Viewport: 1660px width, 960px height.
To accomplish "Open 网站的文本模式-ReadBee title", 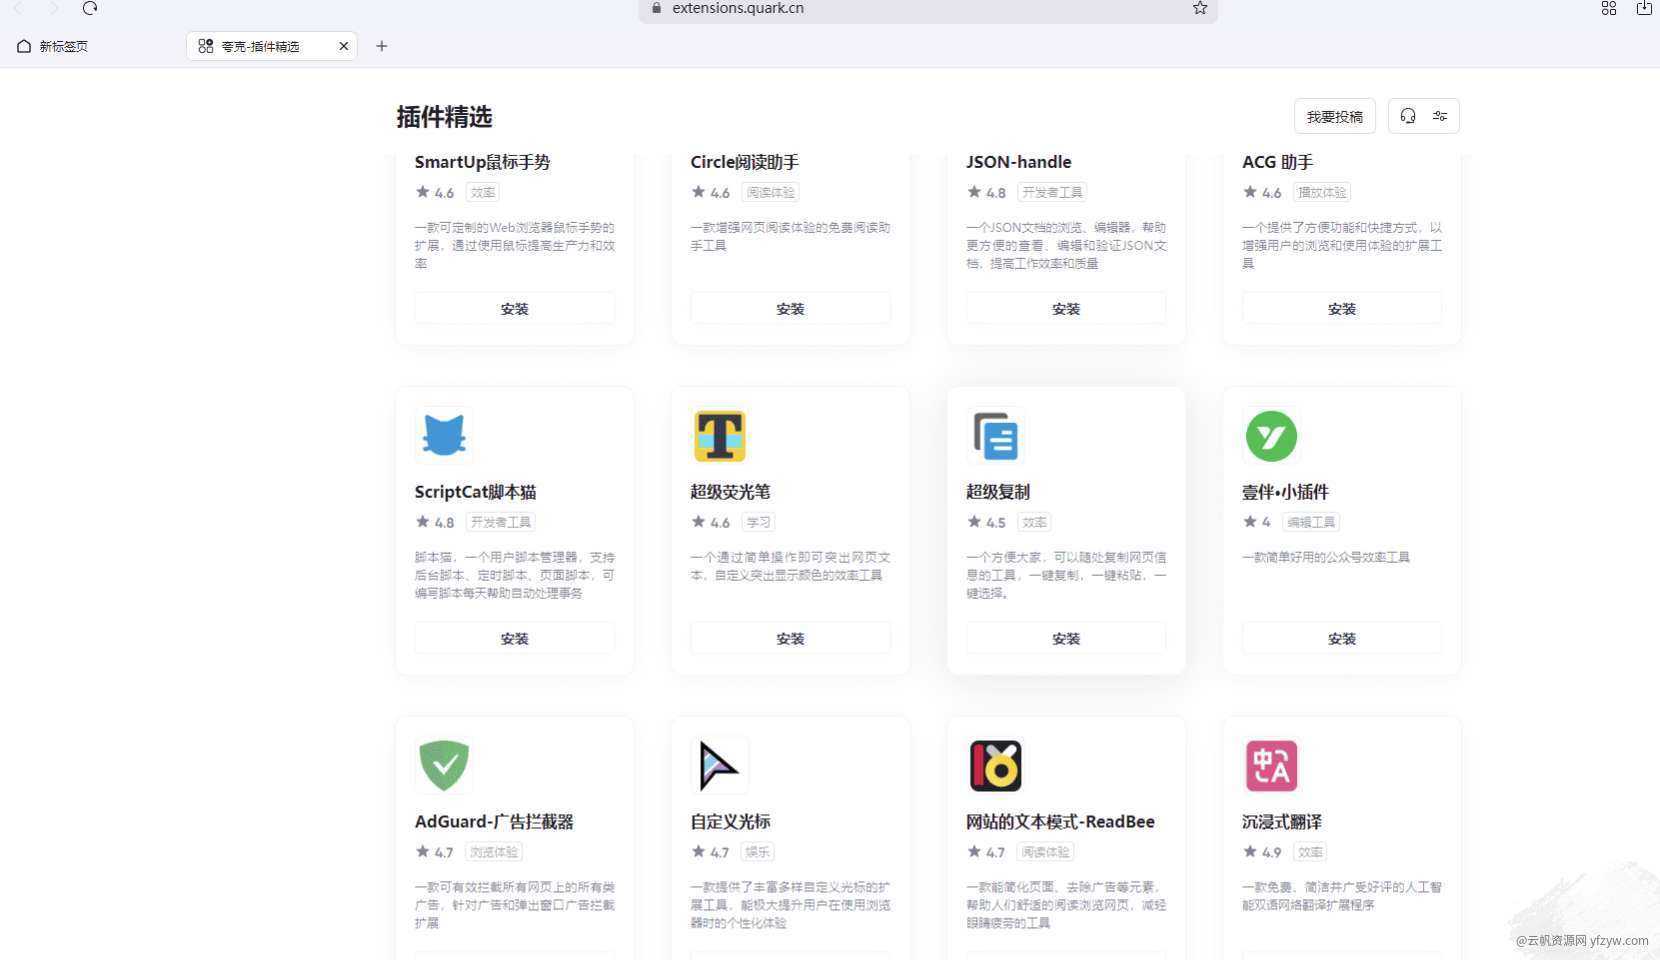I will pos(1060,822).
